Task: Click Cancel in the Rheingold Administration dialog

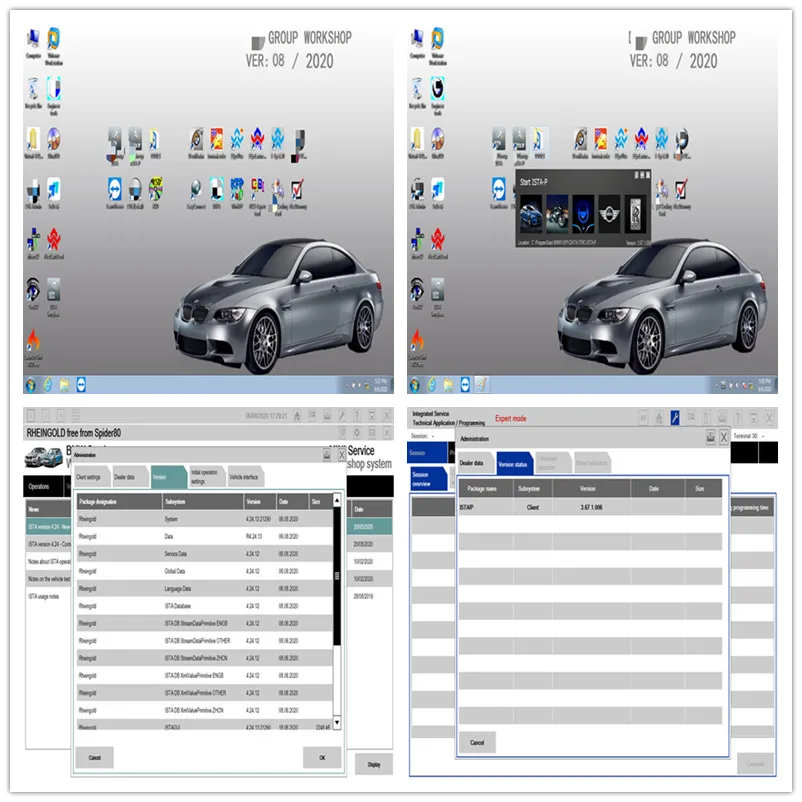Action: (x=95, y=757)
